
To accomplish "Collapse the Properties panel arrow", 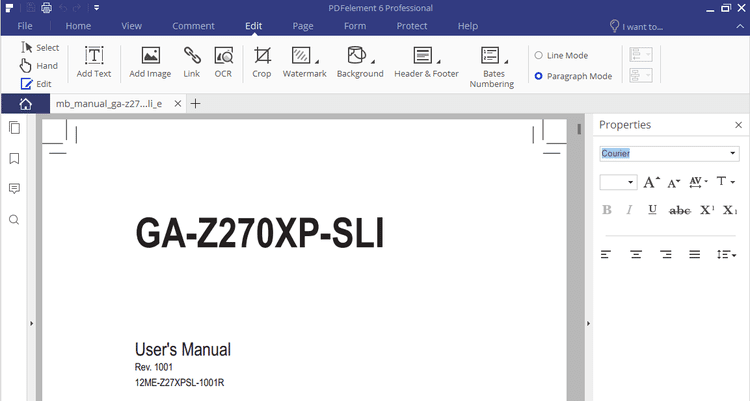I will 588,323.
